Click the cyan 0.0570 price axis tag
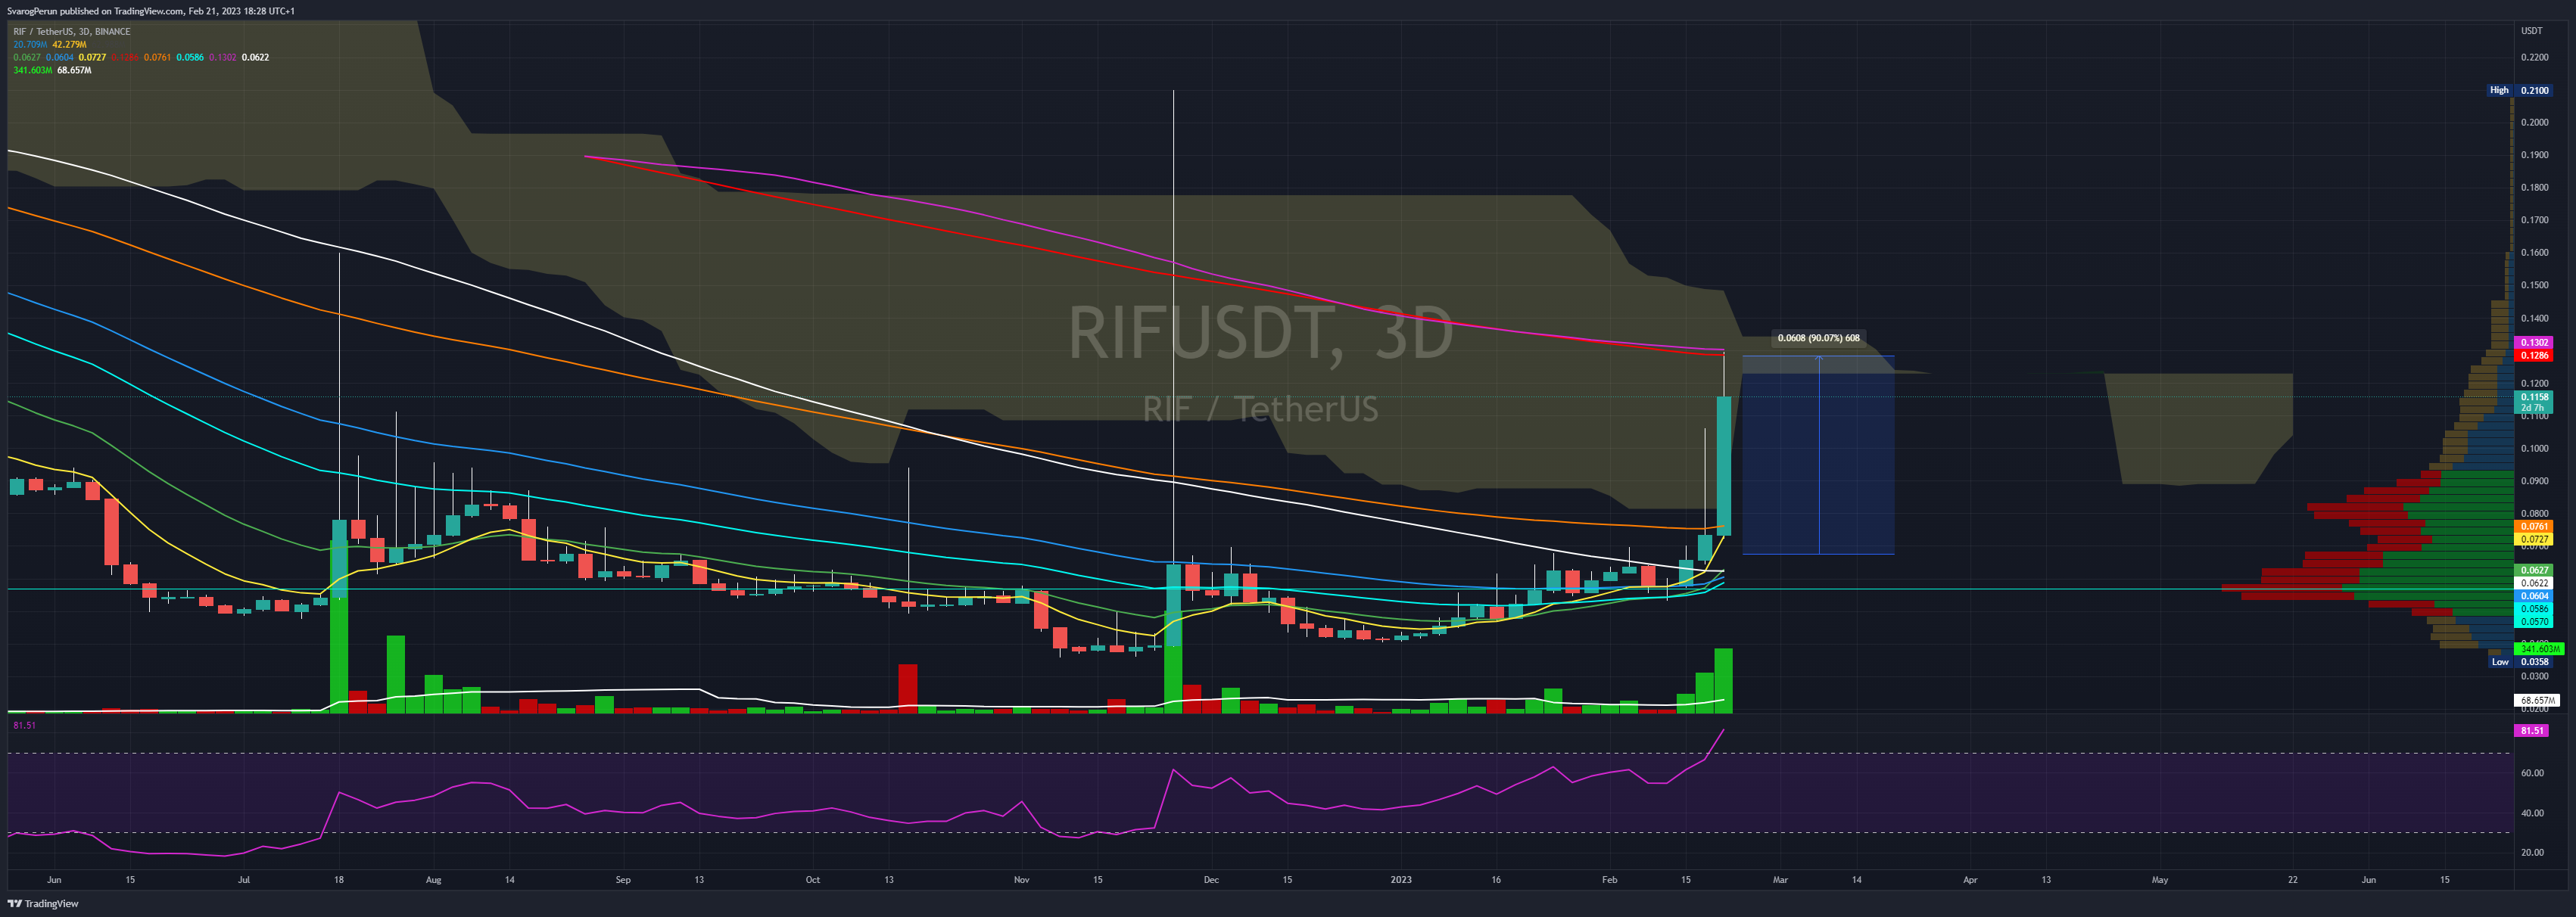 (2534, 622)
